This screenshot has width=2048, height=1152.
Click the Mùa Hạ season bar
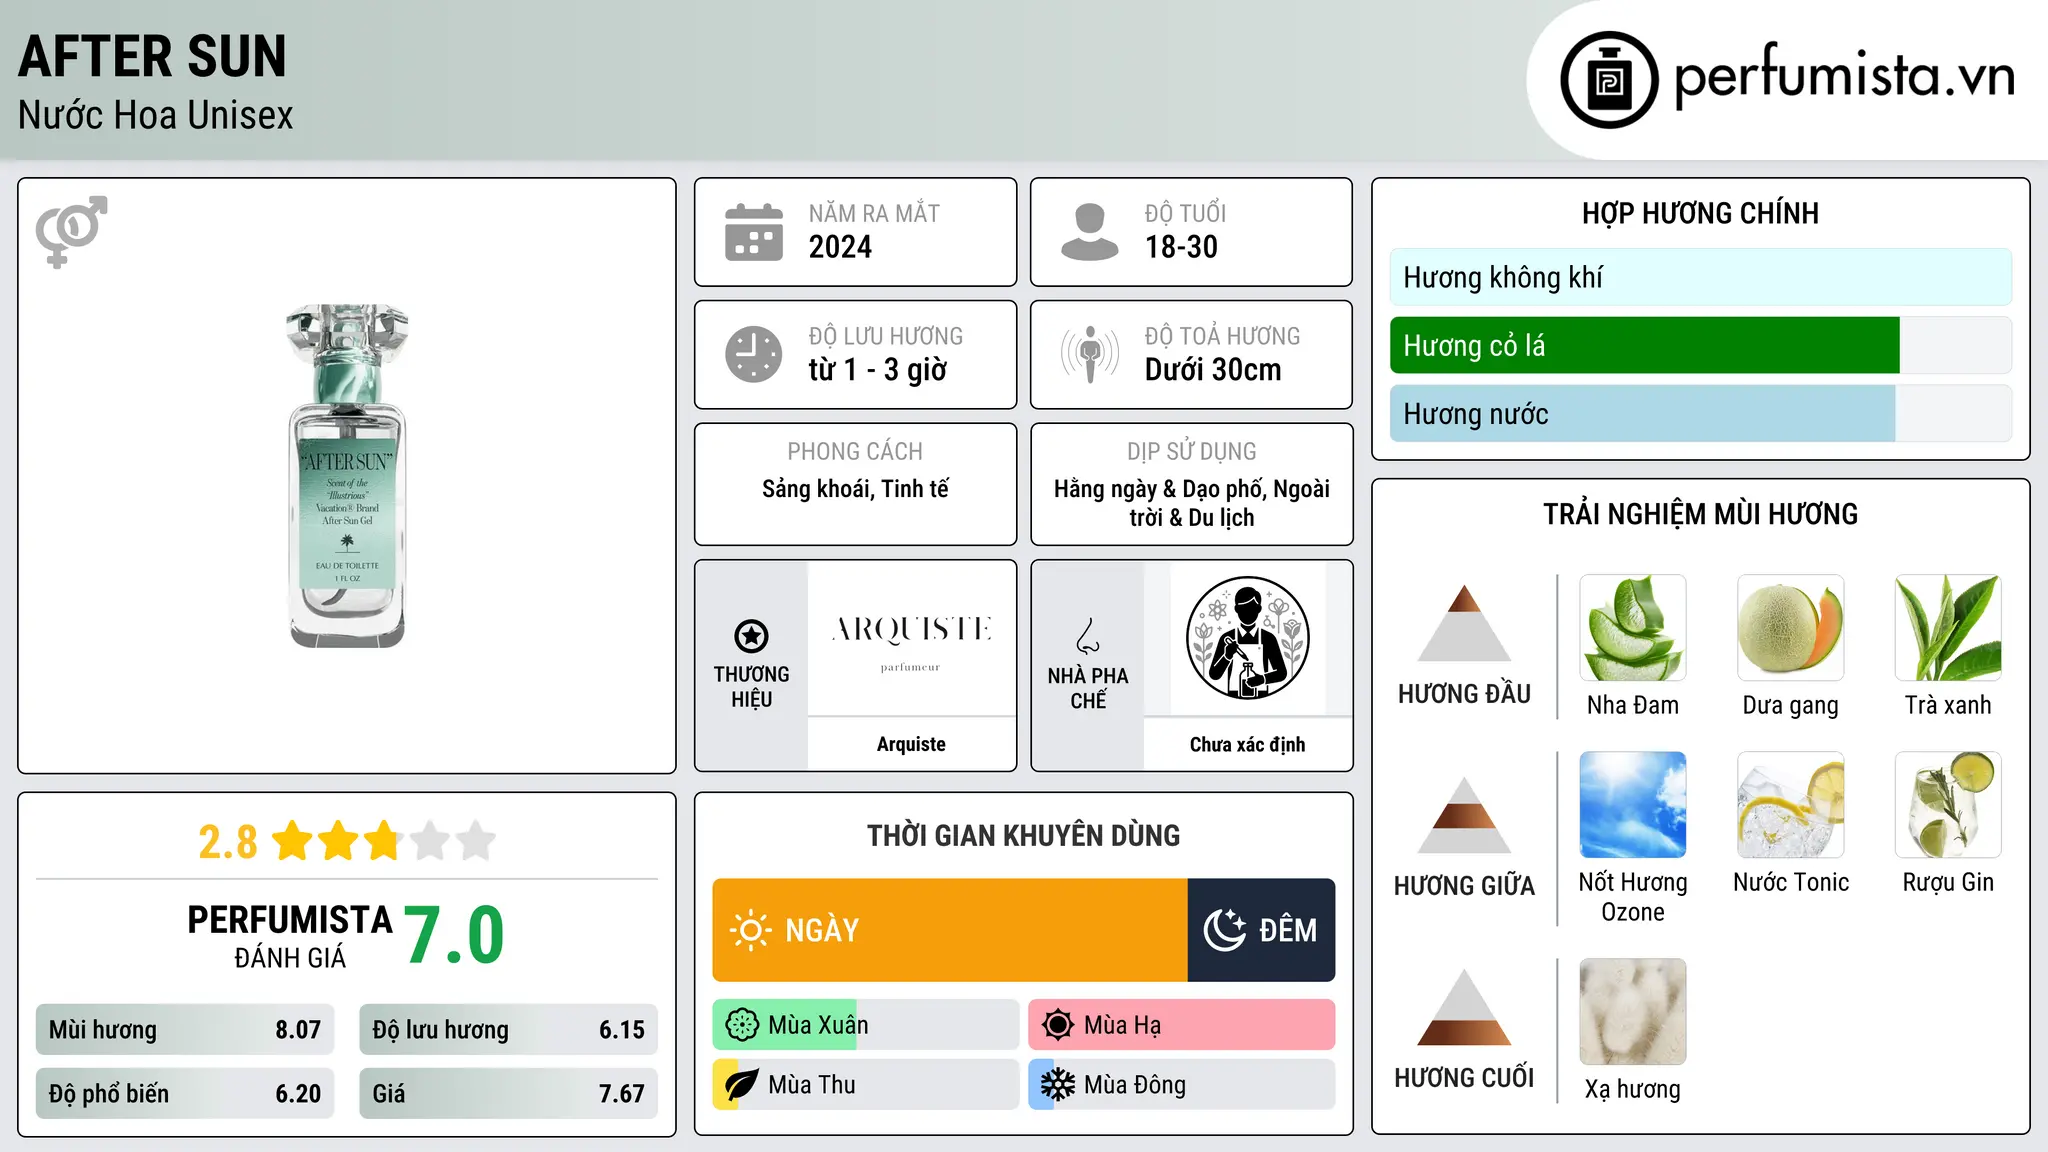tap(1182, 1025)
